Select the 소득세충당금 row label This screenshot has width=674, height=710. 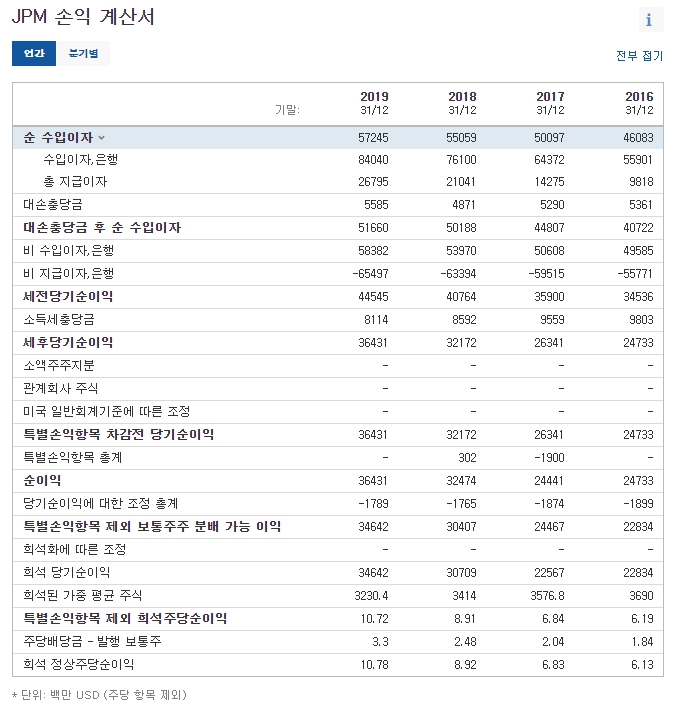click(x=59, y=320)
